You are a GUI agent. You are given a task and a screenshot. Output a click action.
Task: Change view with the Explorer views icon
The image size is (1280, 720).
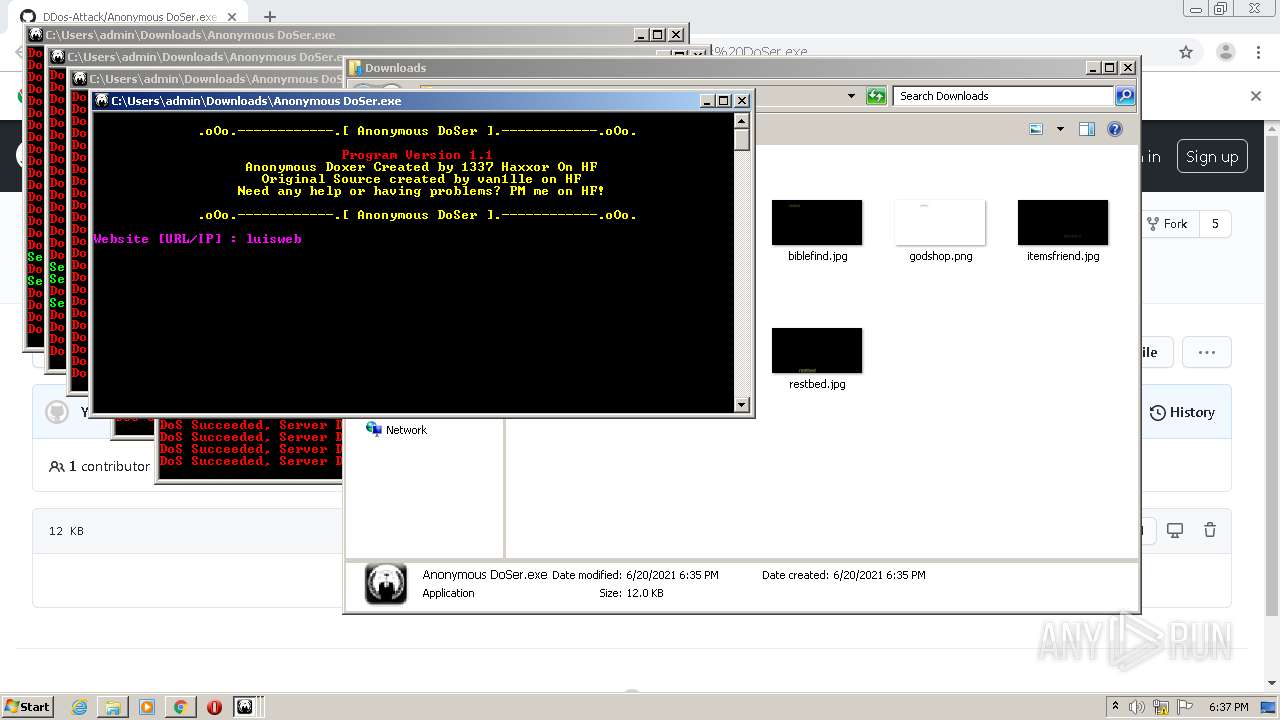pyautogui.click(x=1037, y=129)
